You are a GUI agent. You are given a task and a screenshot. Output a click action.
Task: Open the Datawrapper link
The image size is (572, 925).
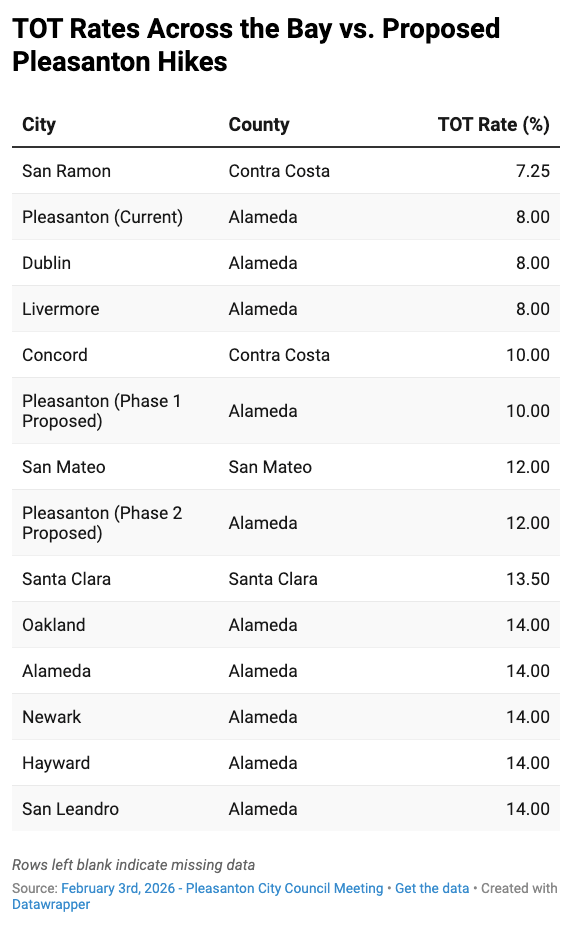coord(51,904)
